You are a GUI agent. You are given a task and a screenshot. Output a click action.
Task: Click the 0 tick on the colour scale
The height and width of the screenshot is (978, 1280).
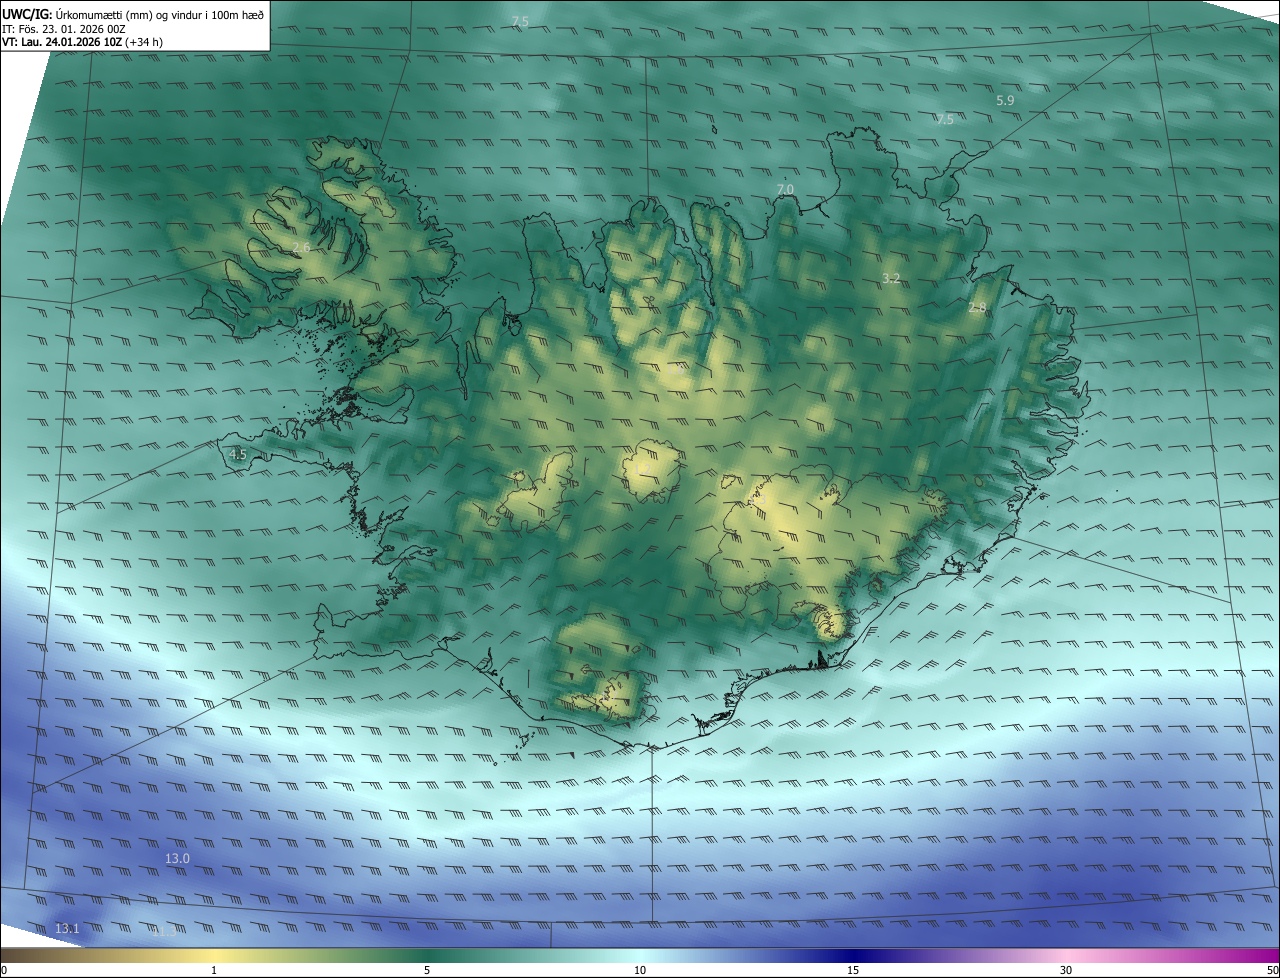pos(4,970)
